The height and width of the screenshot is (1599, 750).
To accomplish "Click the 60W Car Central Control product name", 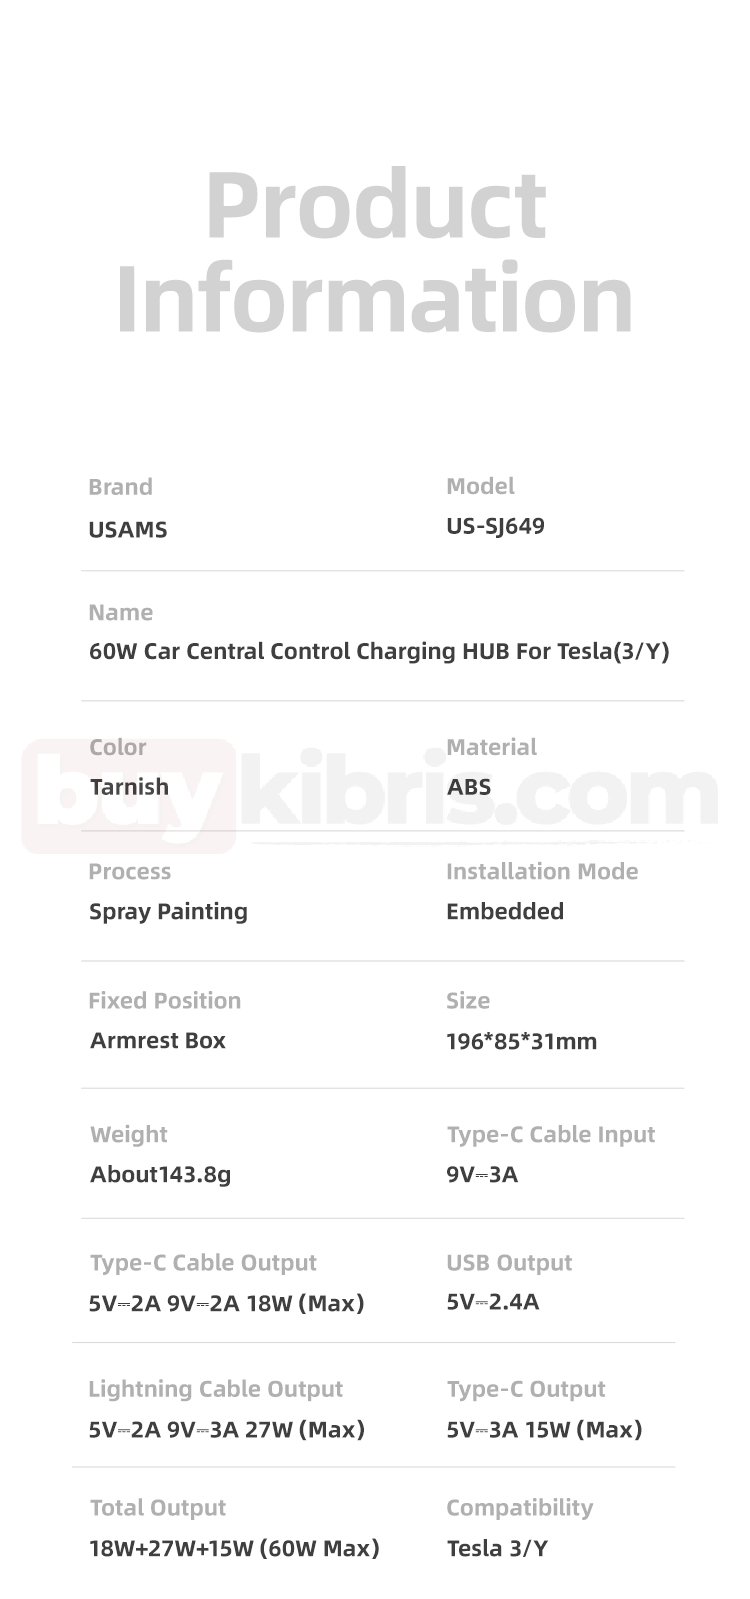I will 379,652.
